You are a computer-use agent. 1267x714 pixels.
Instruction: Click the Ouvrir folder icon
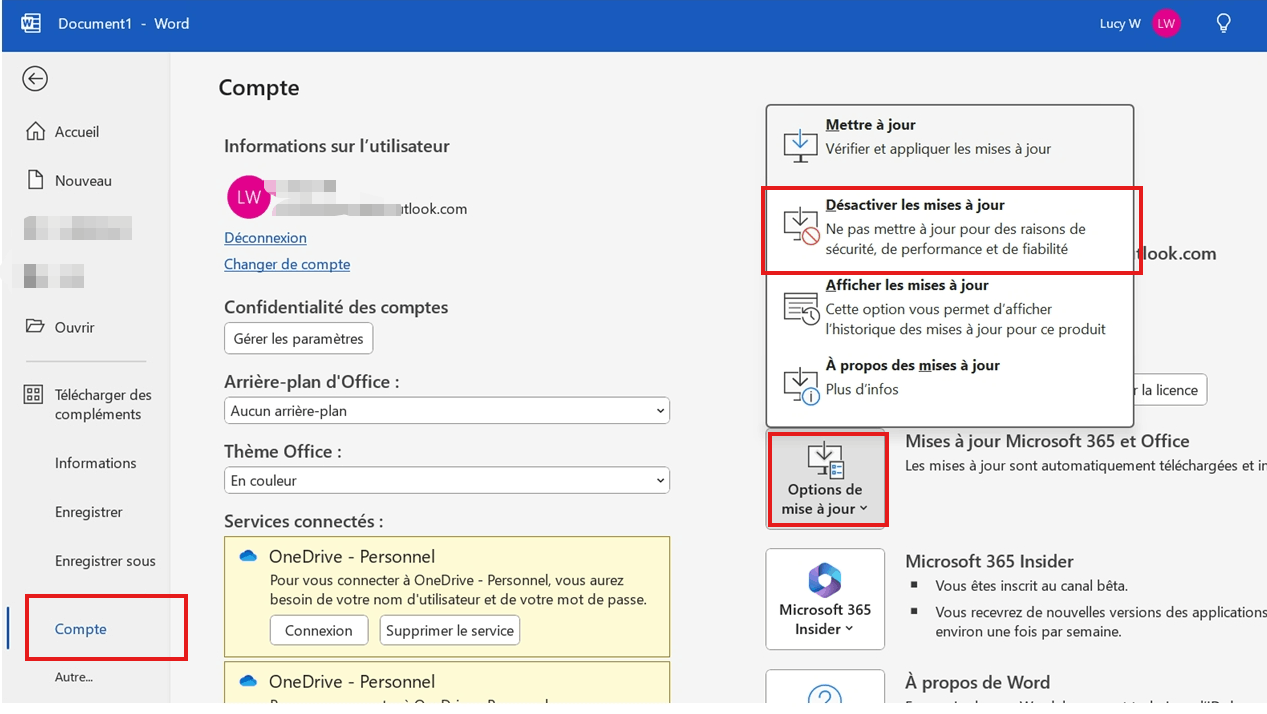pos(35,326)
